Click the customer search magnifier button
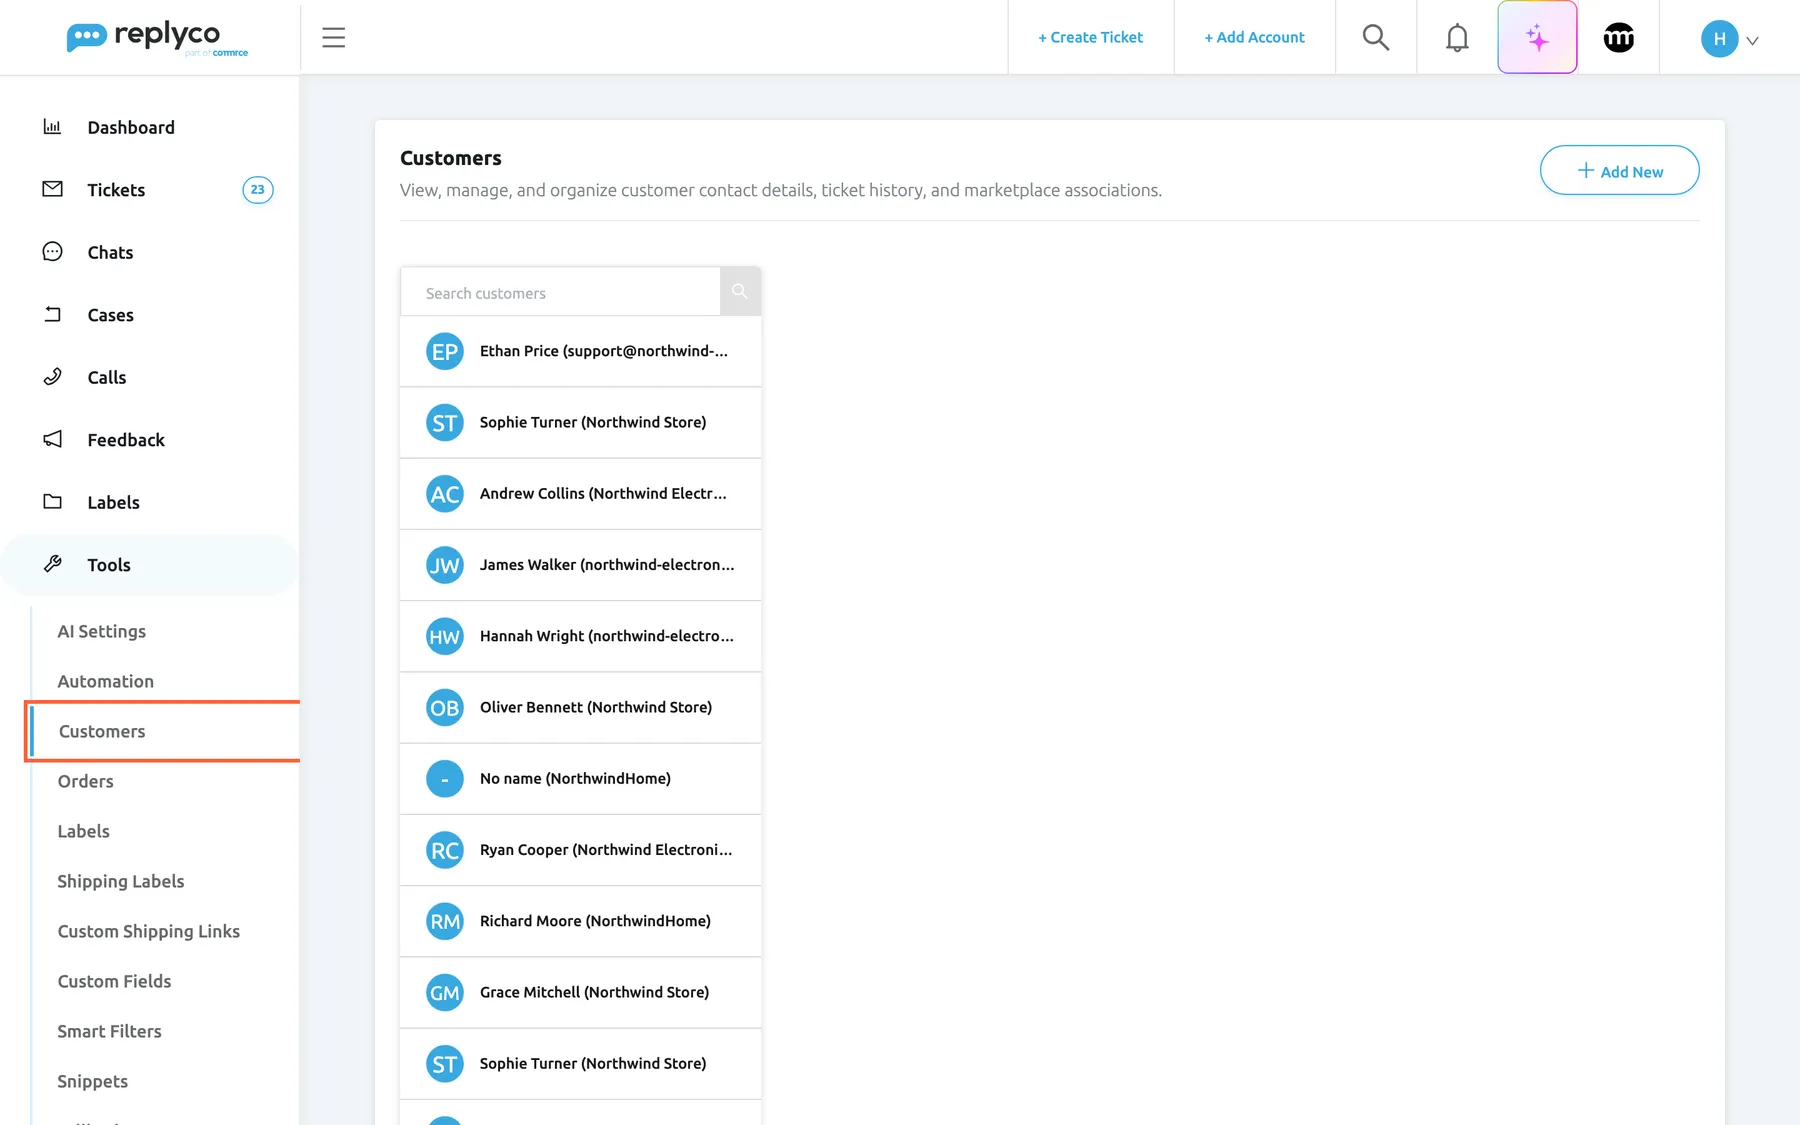 740,291
